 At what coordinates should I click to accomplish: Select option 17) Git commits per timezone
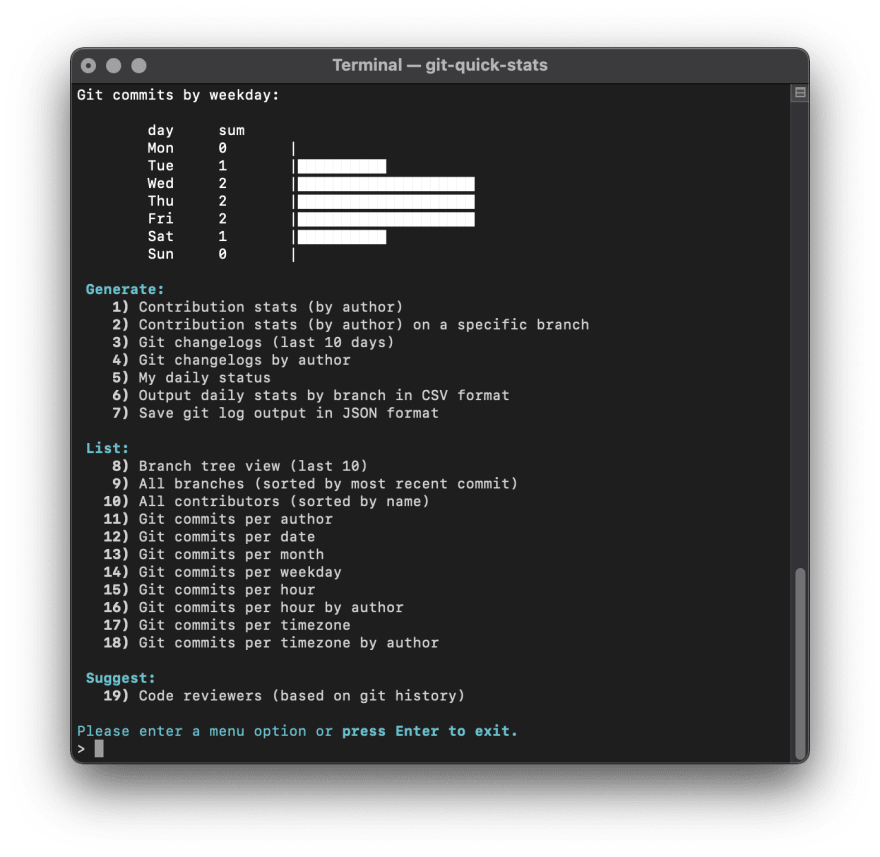click(227, 625)
